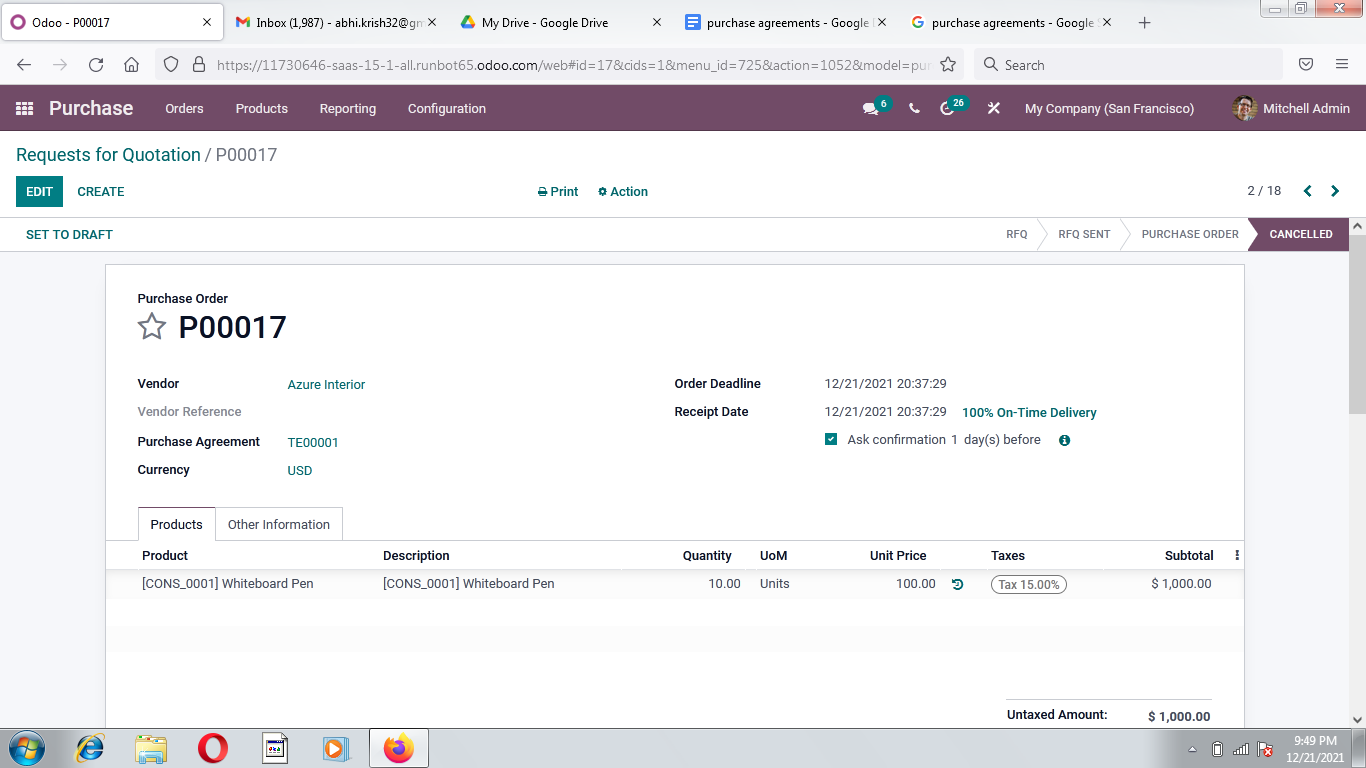Bookmark this page with star icon
Image resolution: width=1366 pixels, height=768 pixels.
pos(948,64)
